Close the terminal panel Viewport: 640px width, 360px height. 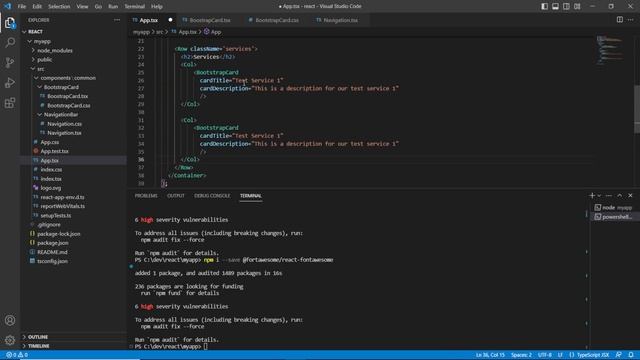coord(630,196)
